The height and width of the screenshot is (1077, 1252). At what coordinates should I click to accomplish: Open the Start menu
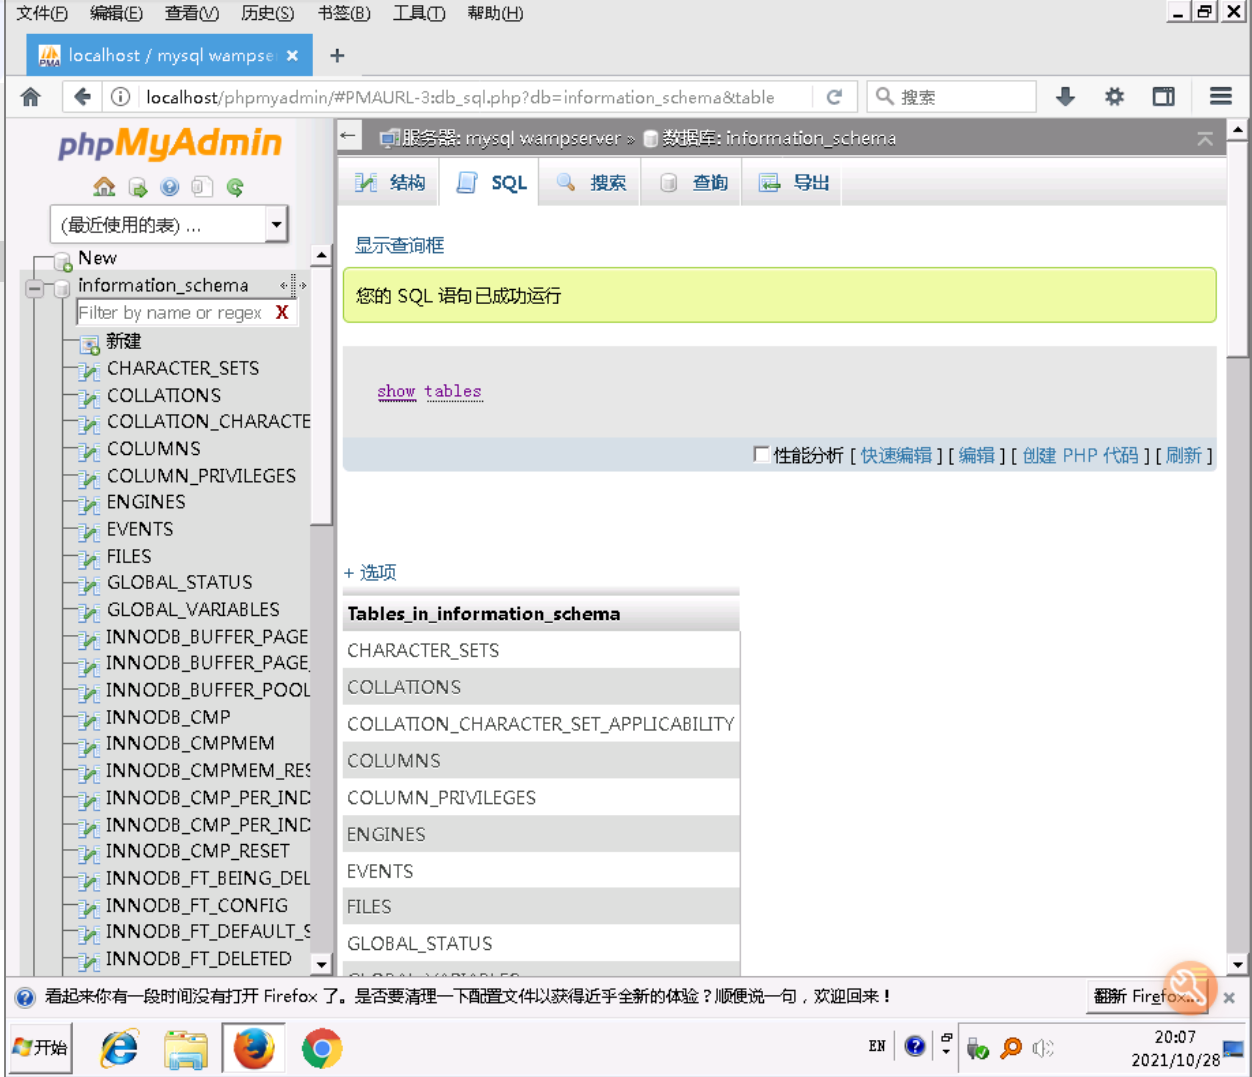click(x=40, y=1048)
